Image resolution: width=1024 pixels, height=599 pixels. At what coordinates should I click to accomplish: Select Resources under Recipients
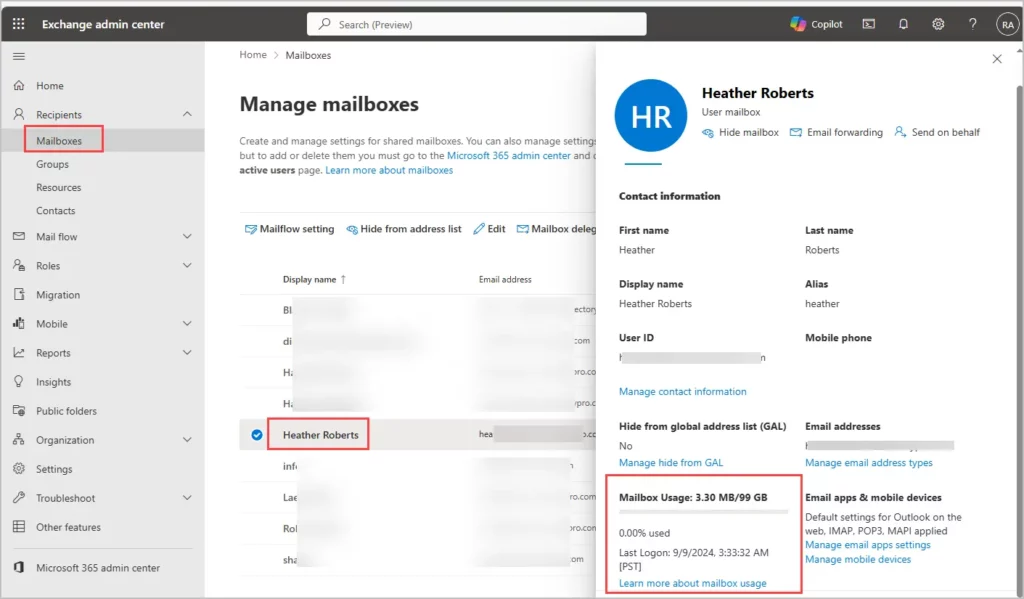point(59,187)
